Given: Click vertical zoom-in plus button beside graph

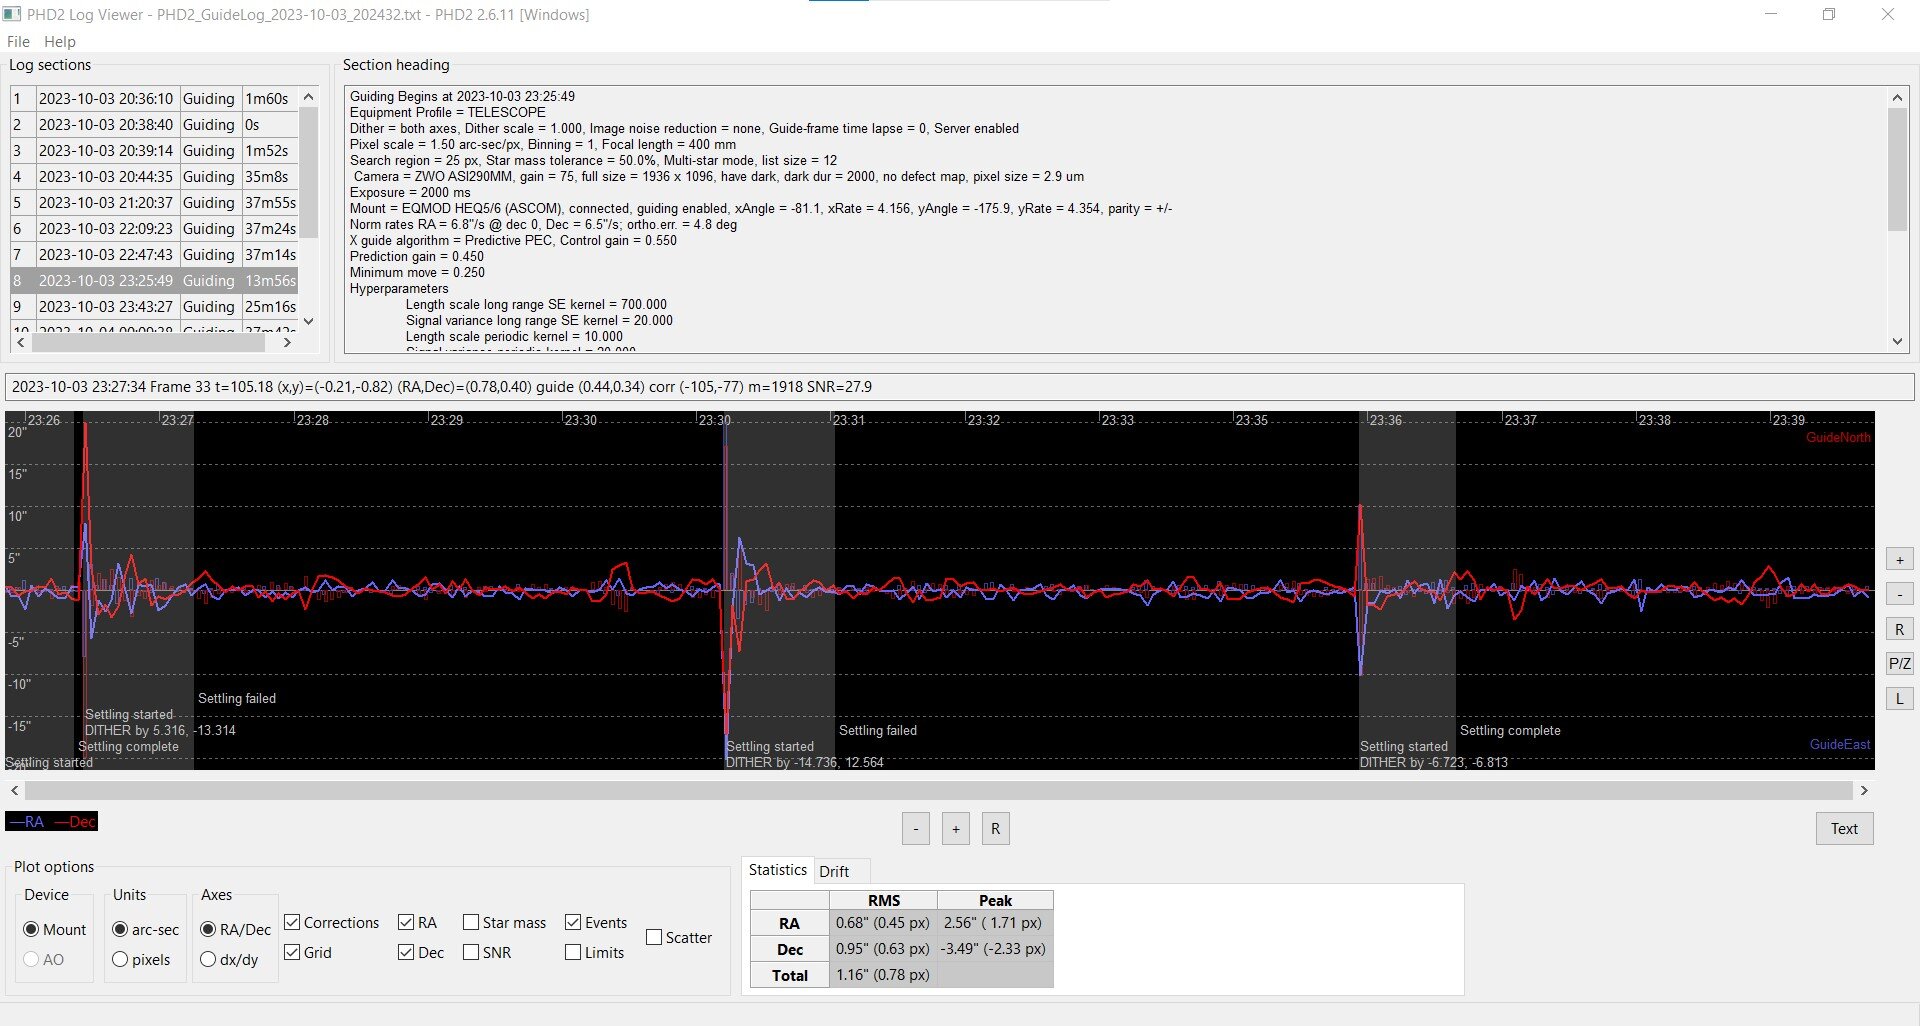Looking at the screenshot, I should coord(1899,560).
